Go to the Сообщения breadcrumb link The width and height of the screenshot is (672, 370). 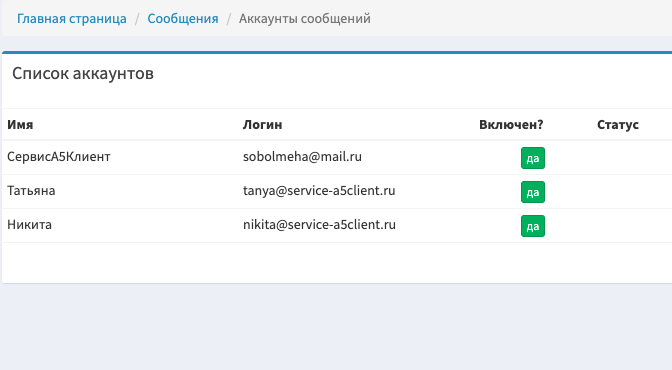183,19
